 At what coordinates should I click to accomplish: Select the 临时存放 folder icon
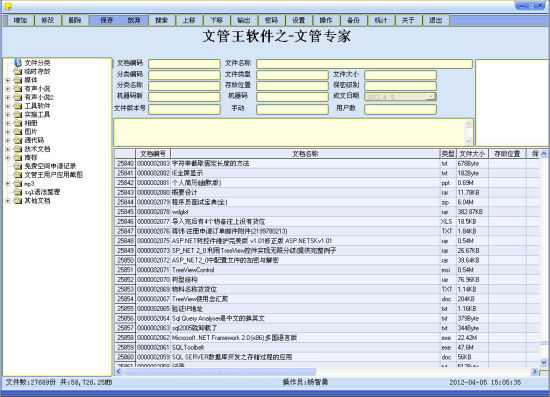click(x=18, y=72)
